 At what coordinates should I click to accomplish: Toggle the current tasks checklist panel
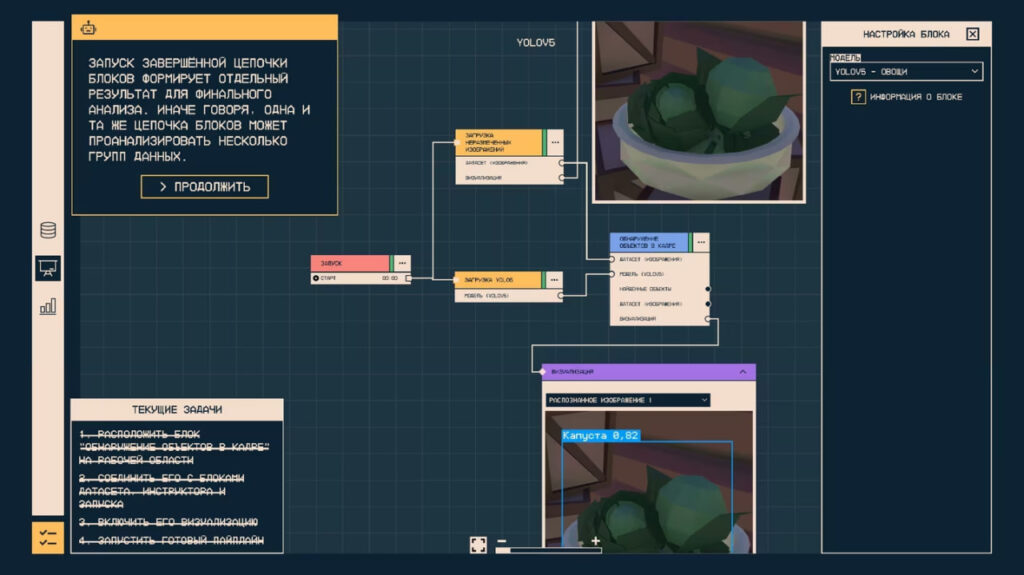pos(48,537)
